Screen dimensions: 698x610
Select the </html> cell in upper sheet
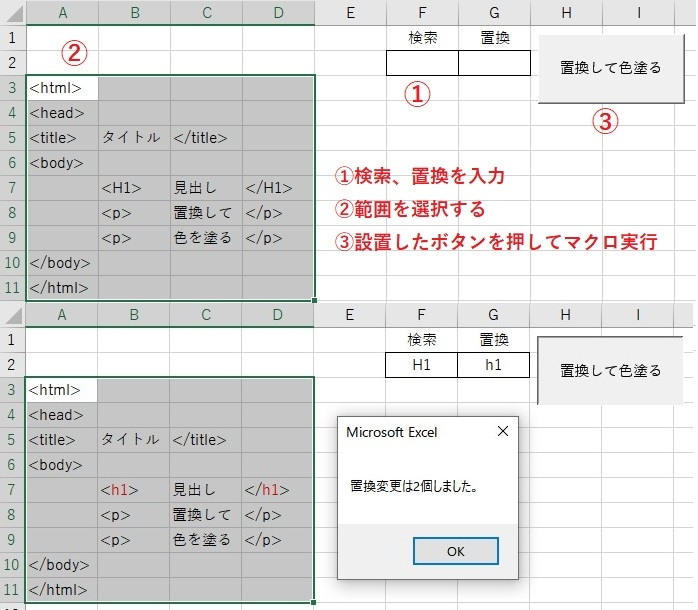(63, 288)
